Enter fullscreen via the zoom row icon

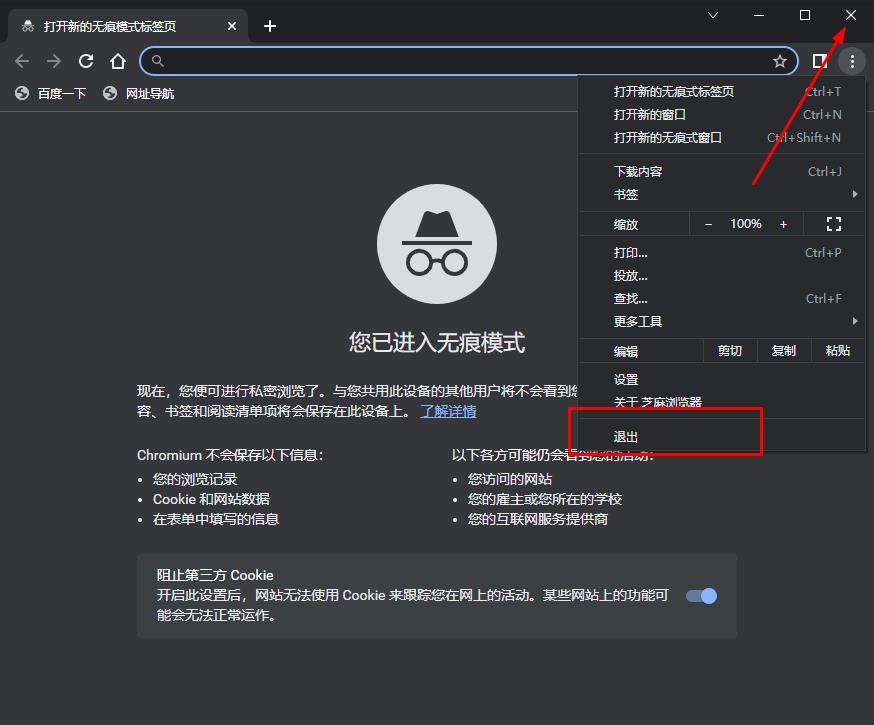(x=834, y=223)
